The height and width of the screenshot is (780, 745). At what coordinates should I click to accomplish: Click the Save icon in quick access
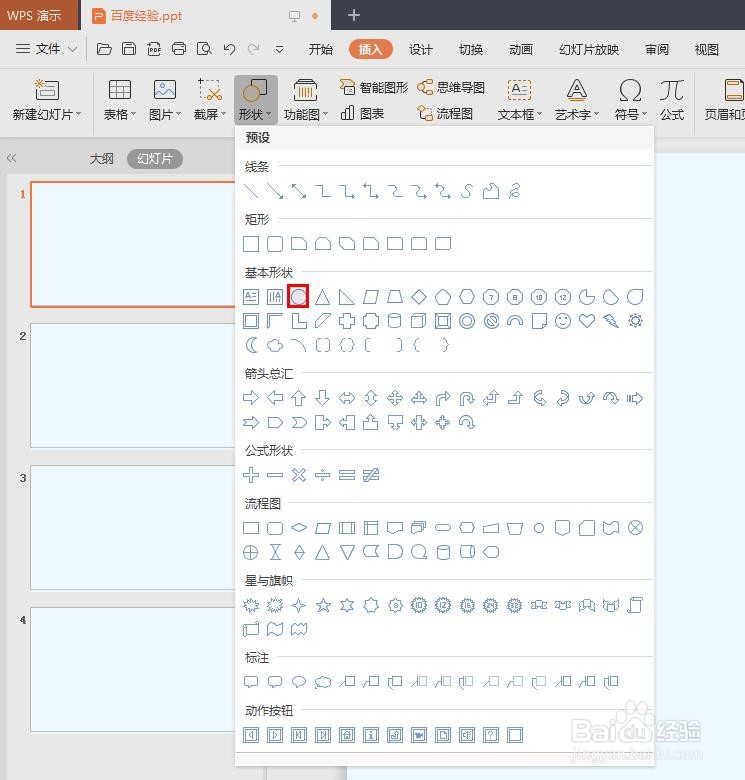click(129, 49)
